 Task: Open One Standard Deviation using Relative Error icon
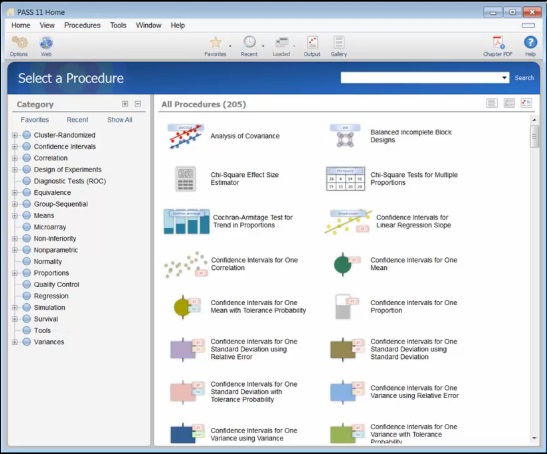tap(187, 349)
